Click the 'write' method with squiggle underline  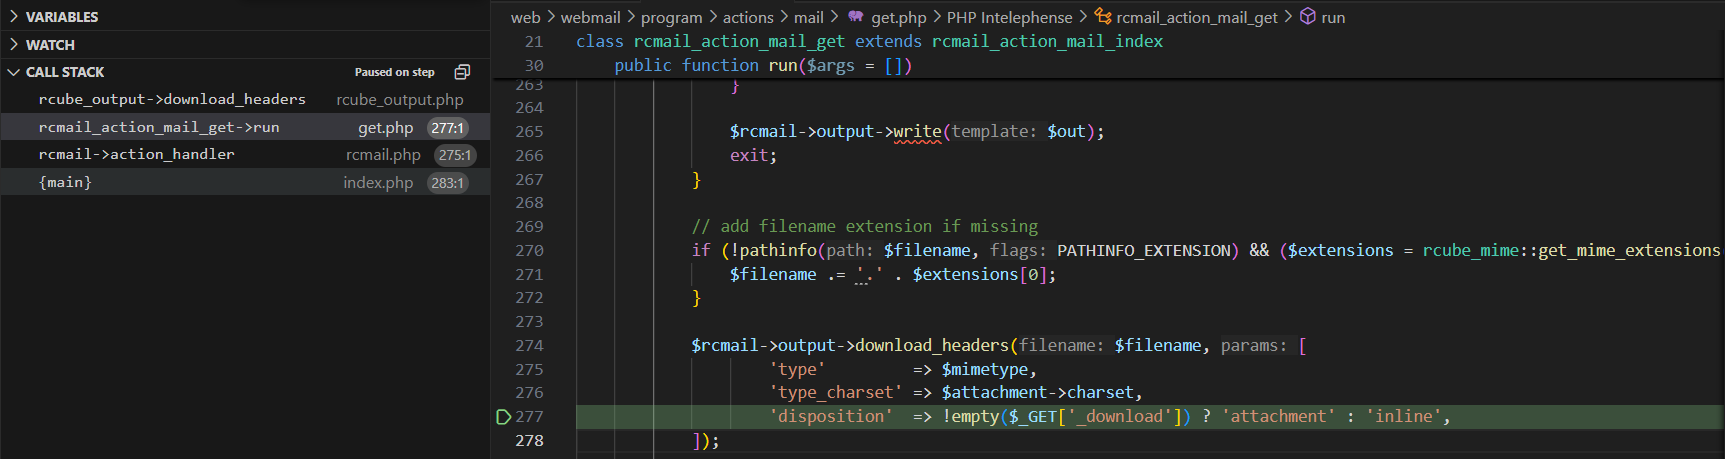917,132
